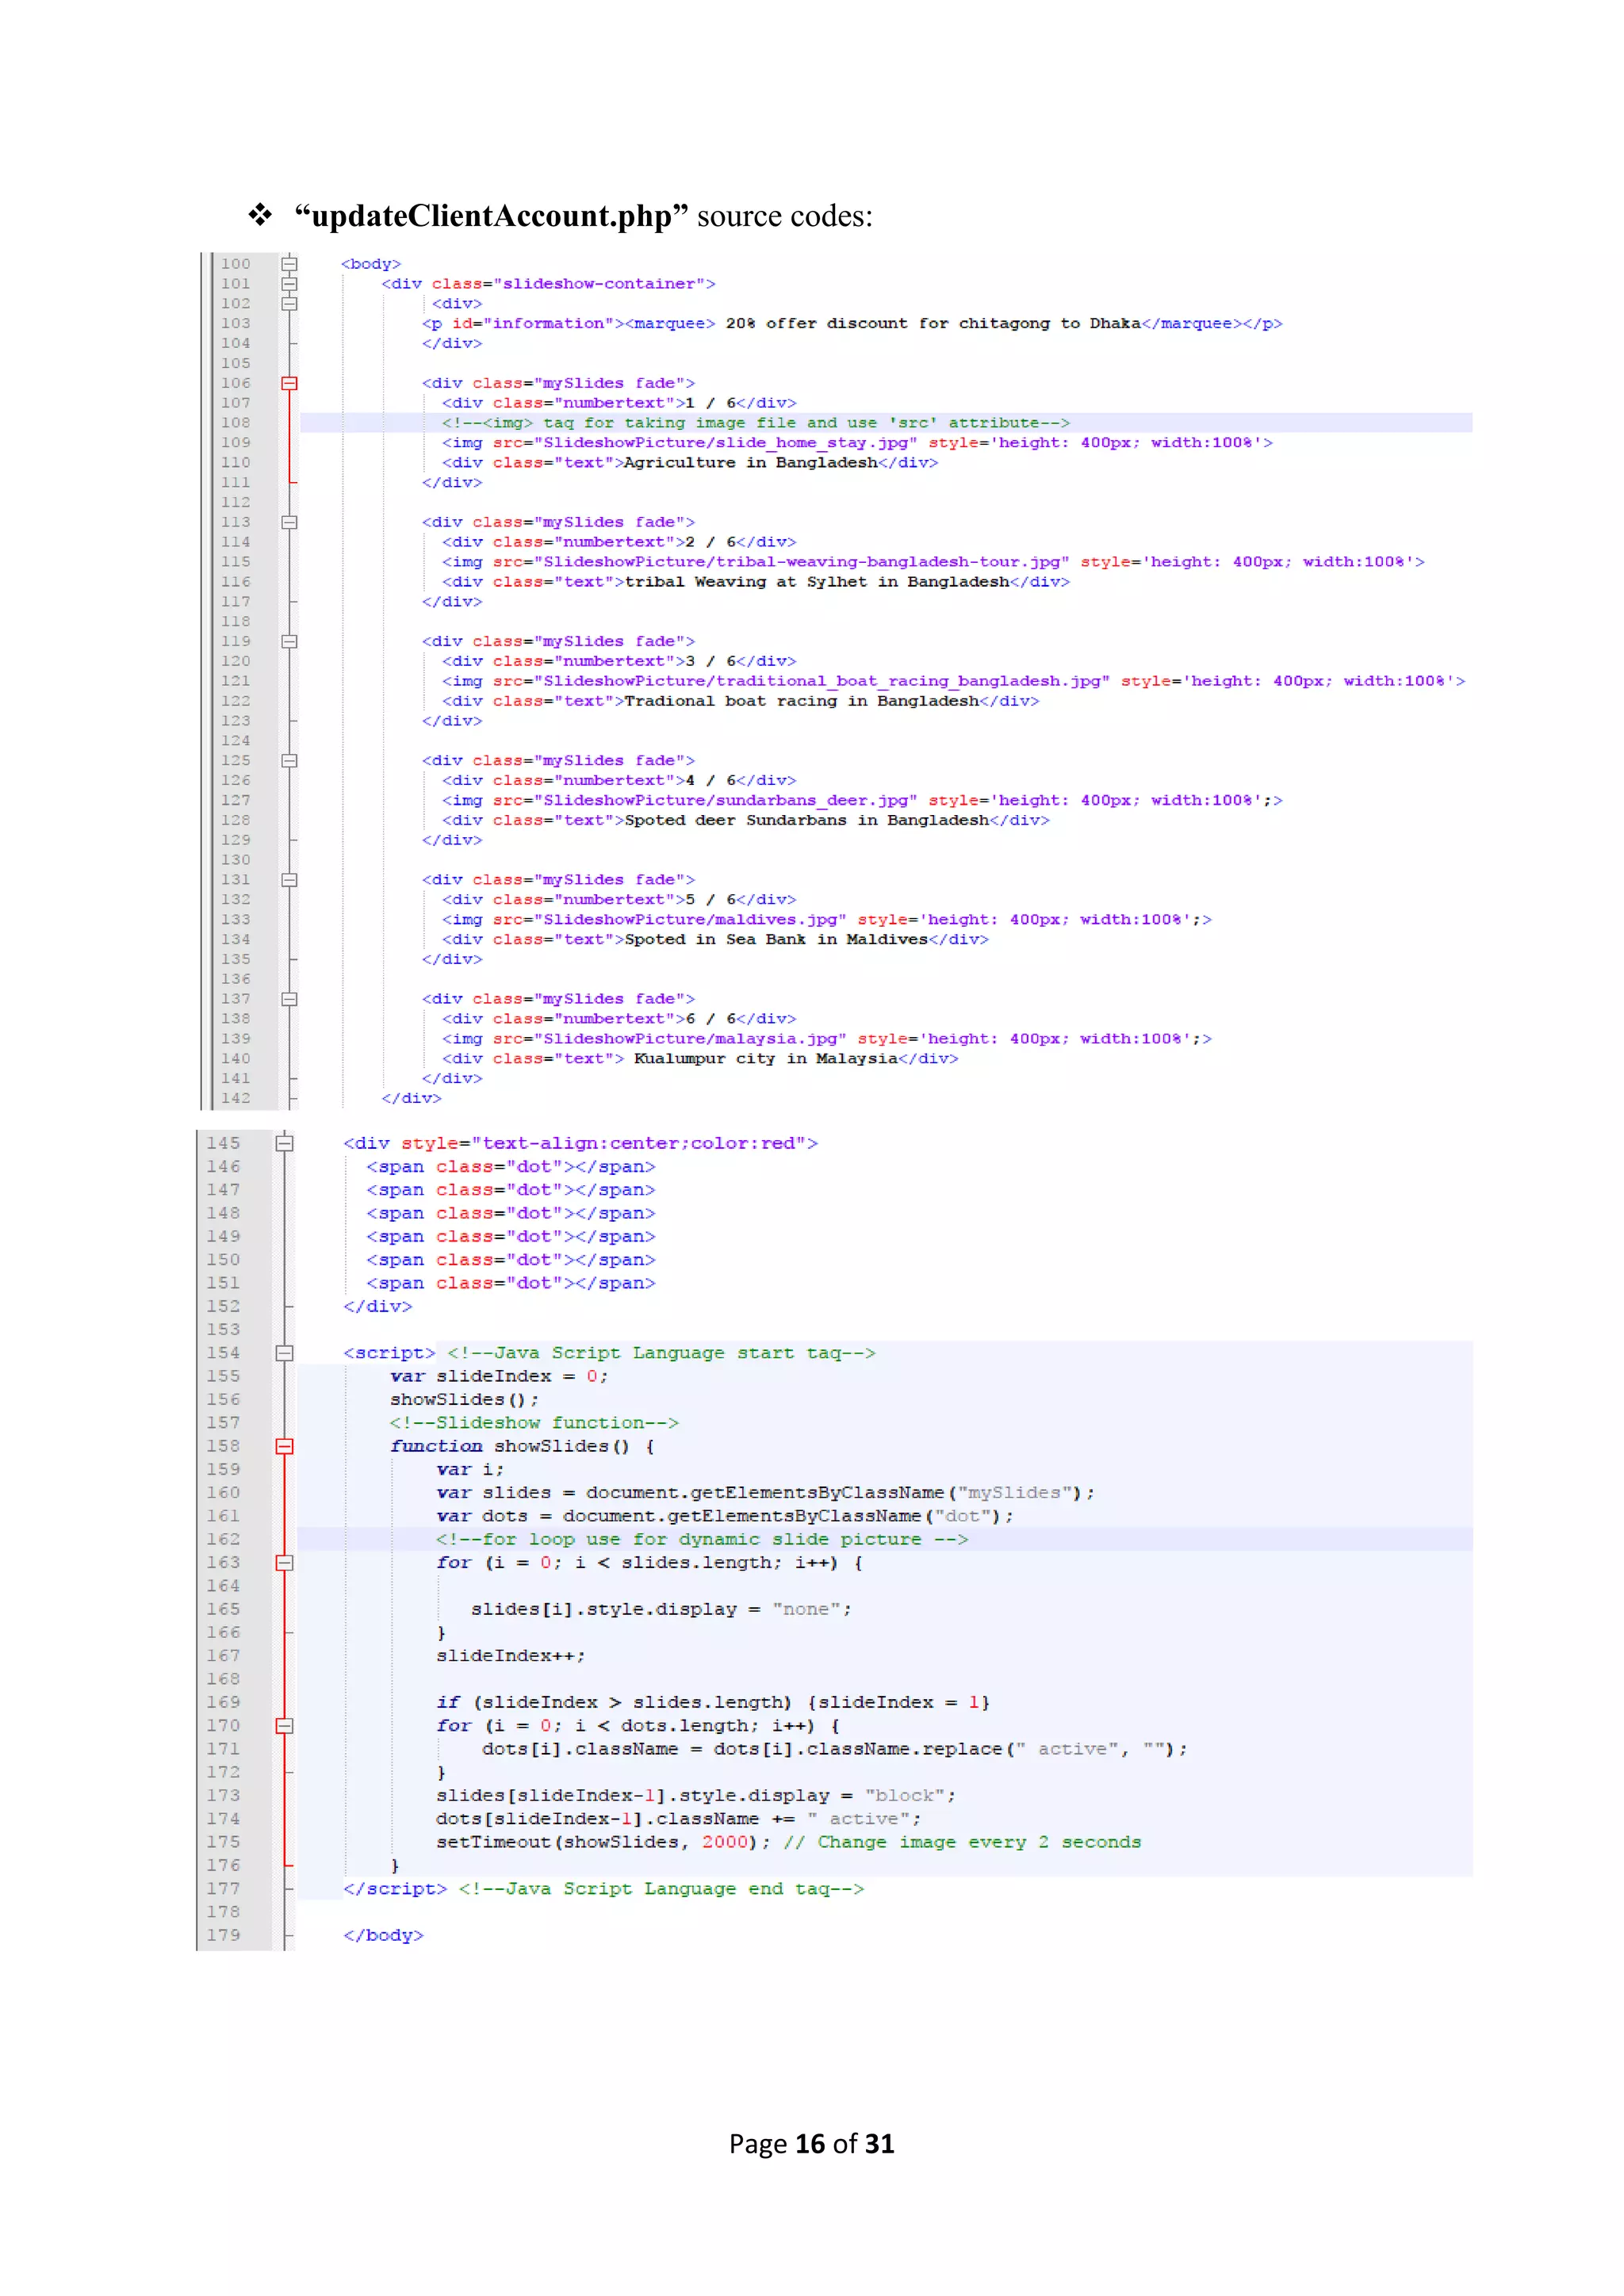Collapse fold marker at line 137
The height and width of the screenshot is (2296, 1624).
click(289, 999)
